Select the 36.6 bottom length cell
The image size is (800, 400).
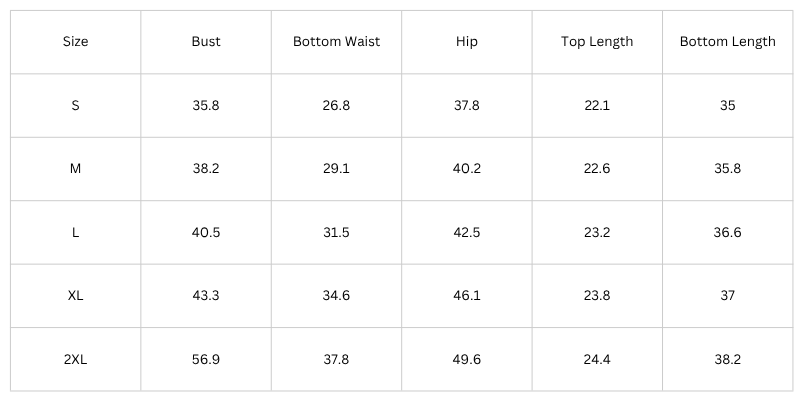(727, 232)
